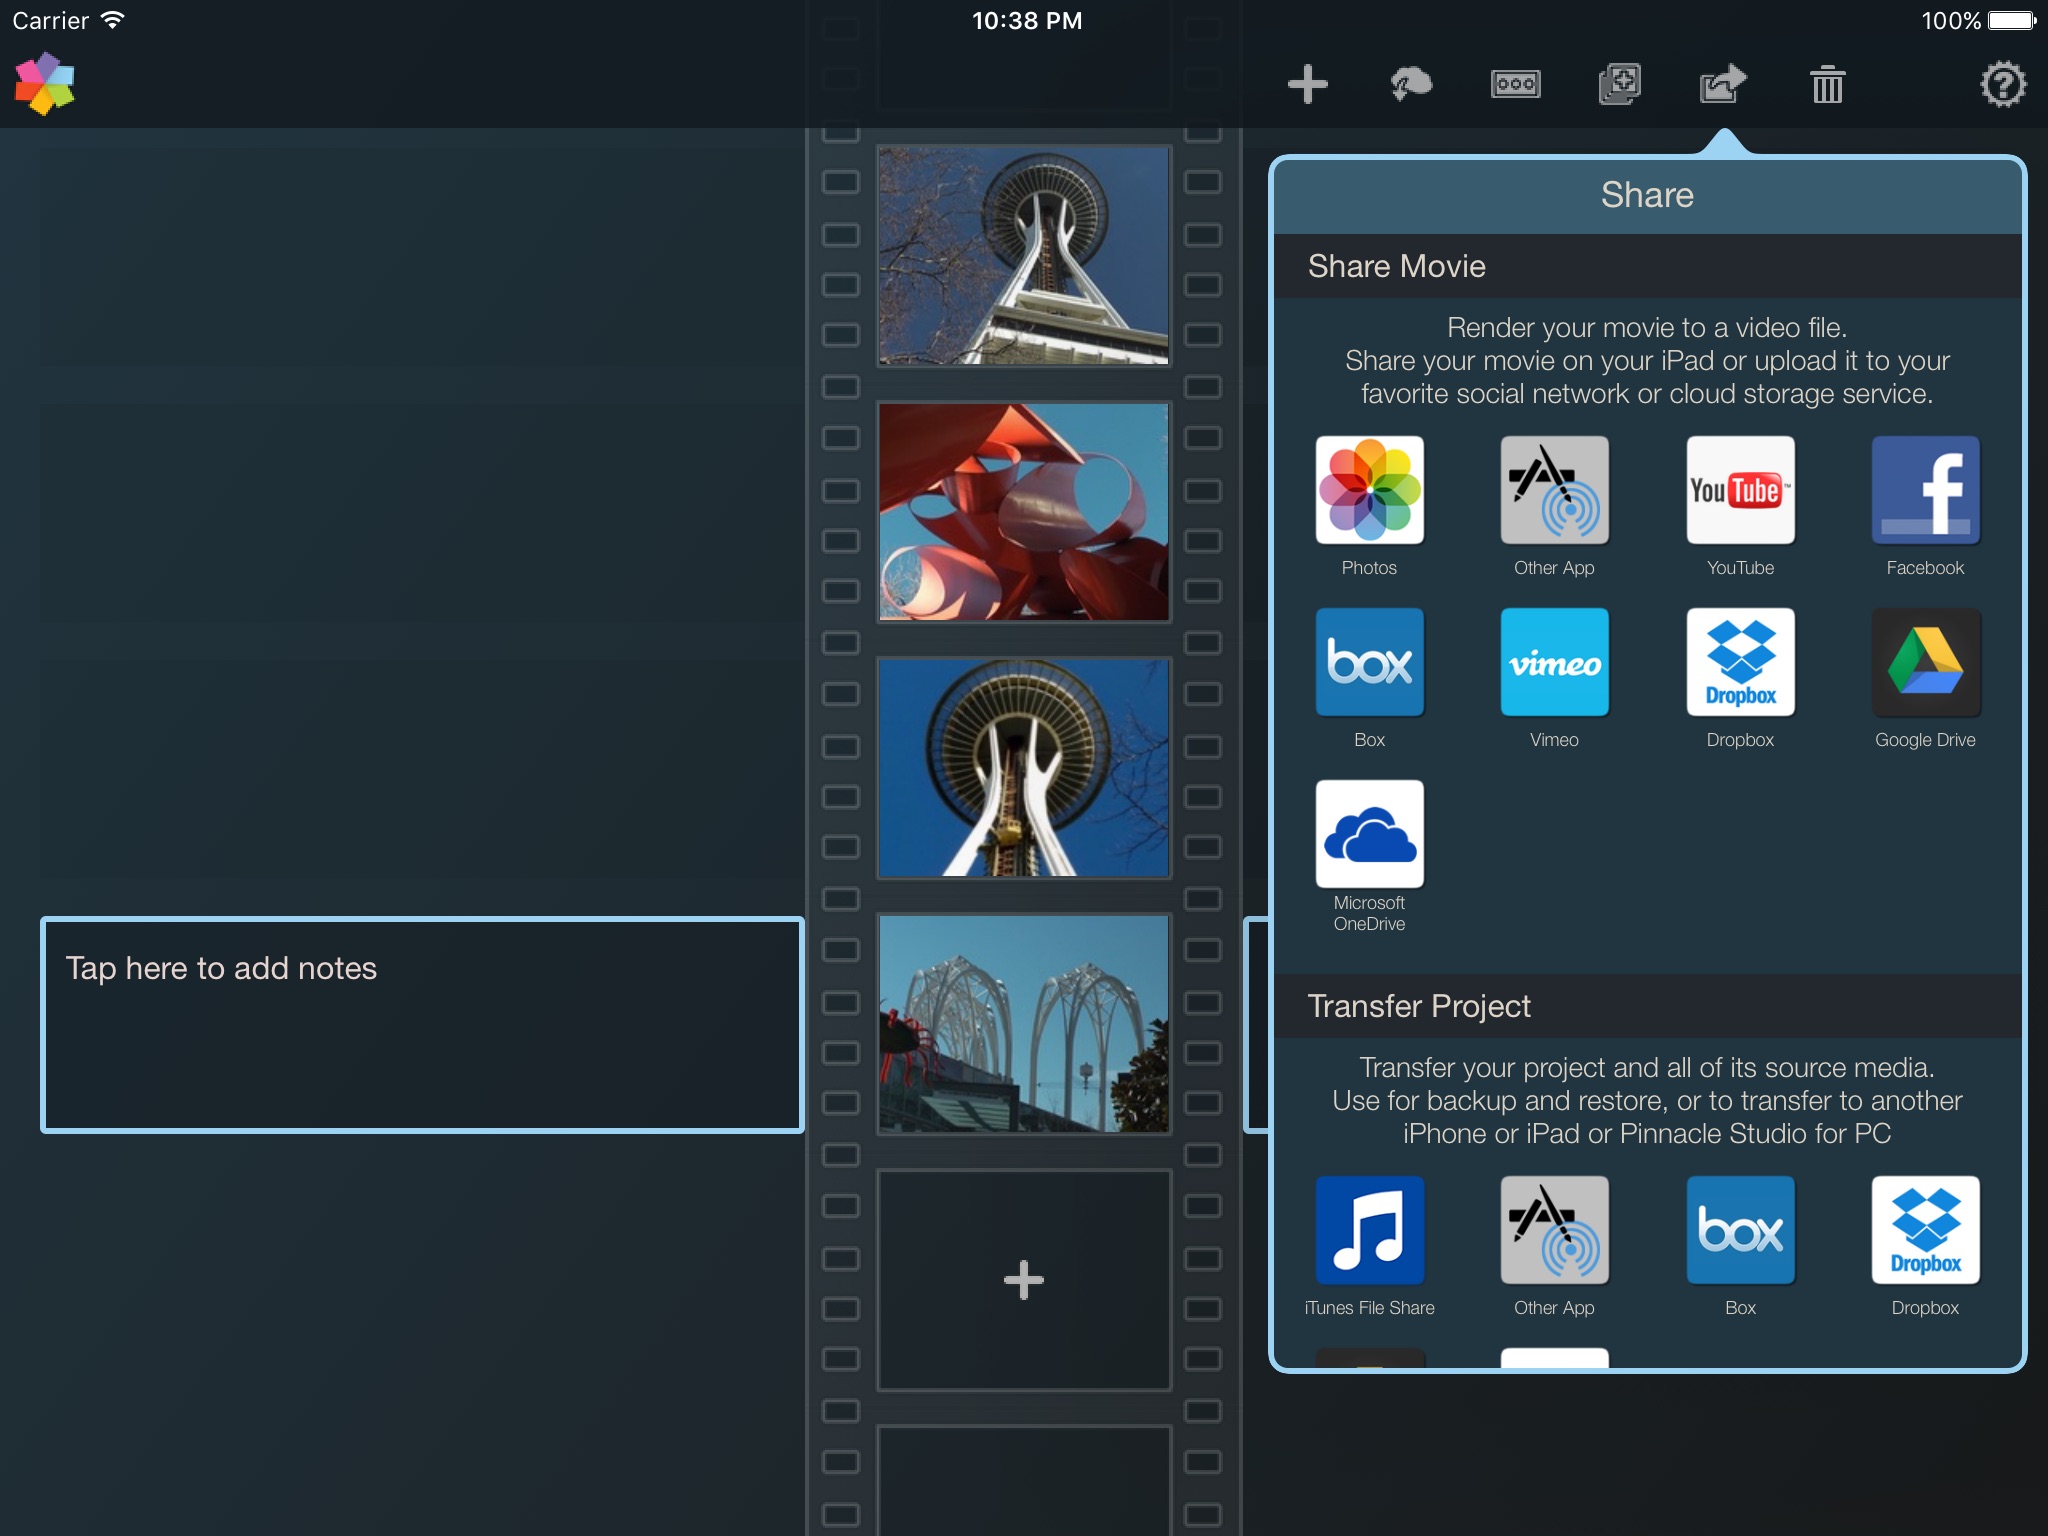Open the cloud import icon in the toolbar
Image resolution: width=2048 pixels, height=1536 pixels.
1411,84
